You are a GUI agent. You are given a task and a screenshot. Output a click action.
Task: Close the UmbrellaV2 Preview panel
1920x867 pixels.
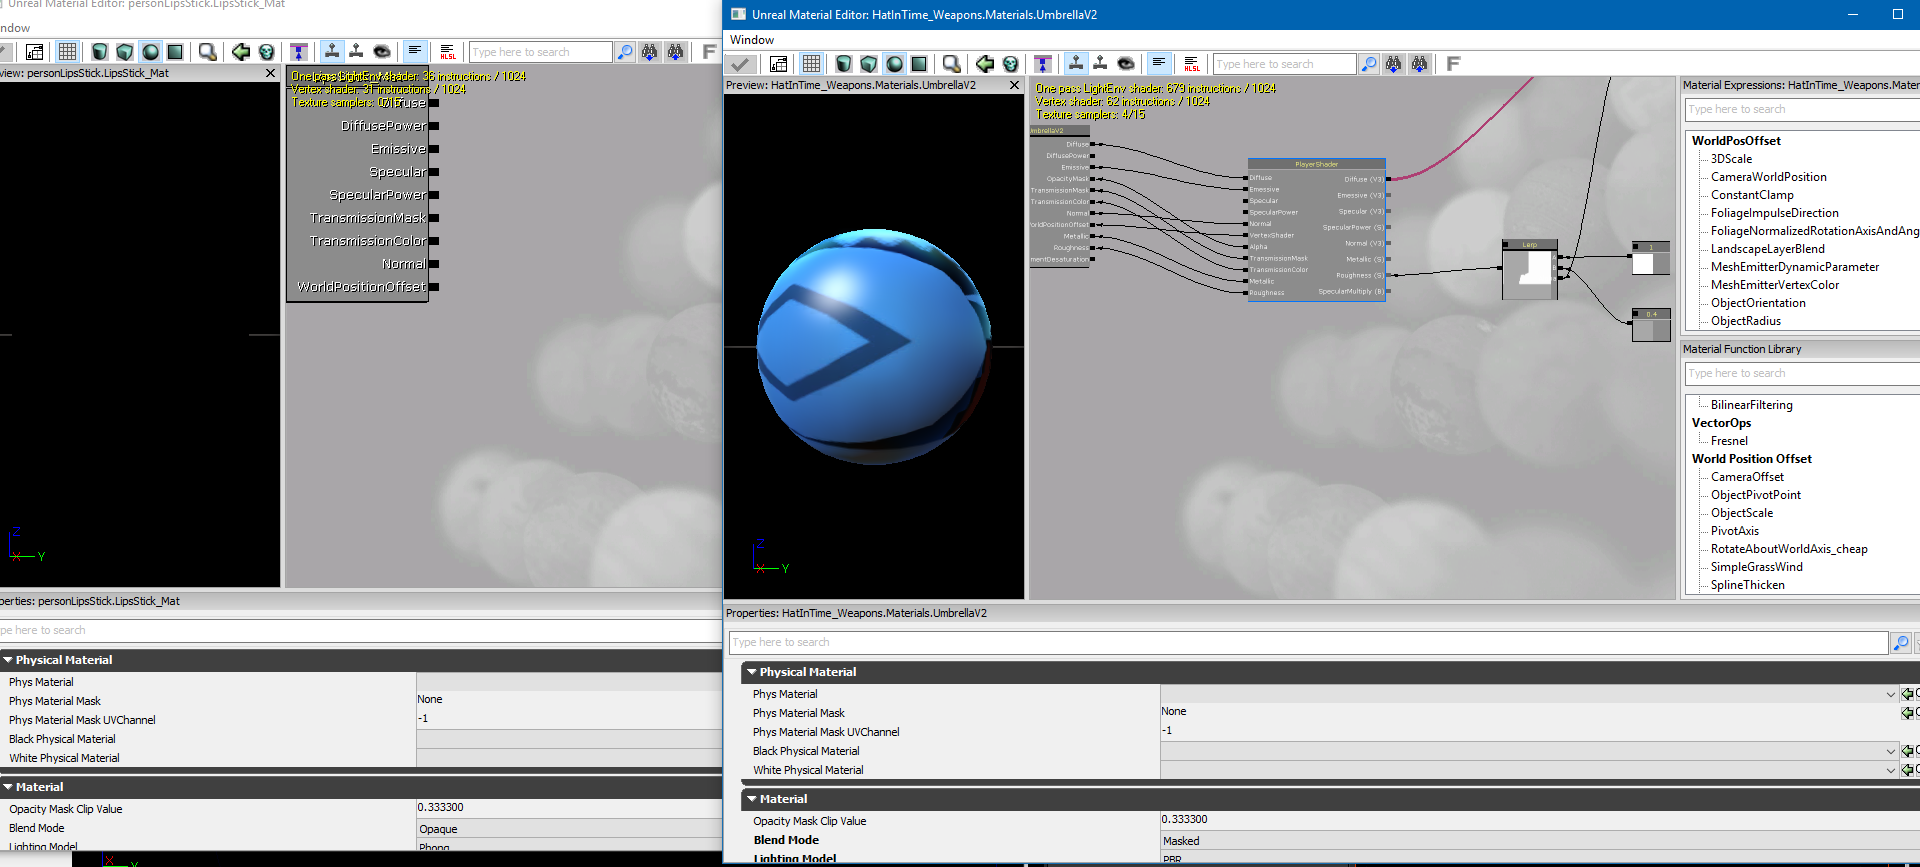(1014, 85)
